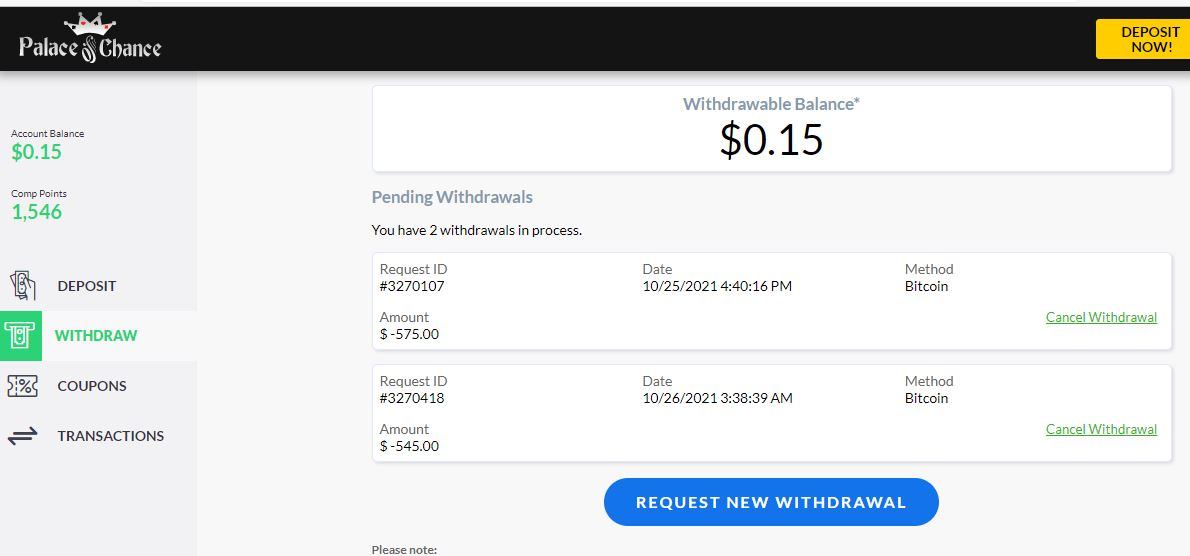1190x556 pixels.
Task: Click the 1,546 comp points value
Action: pos(37,212)
